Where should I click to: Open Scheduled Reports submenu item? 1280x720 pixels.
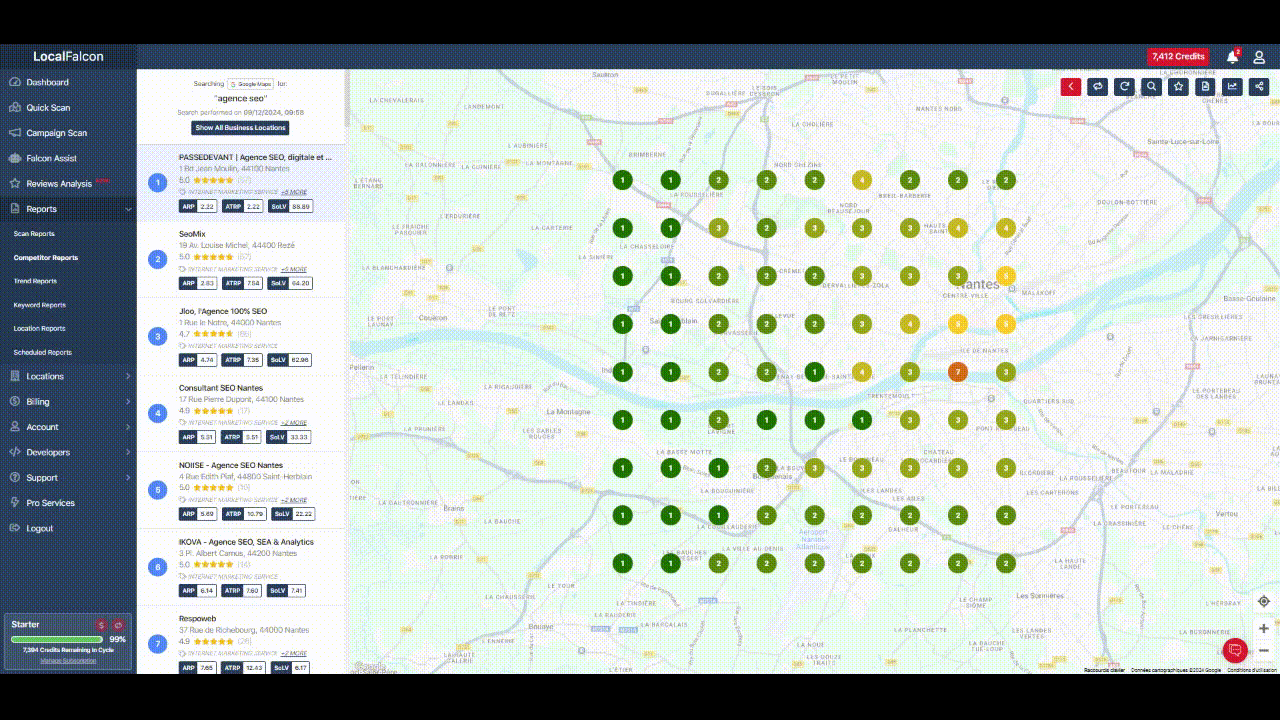(x=43, y=352)
